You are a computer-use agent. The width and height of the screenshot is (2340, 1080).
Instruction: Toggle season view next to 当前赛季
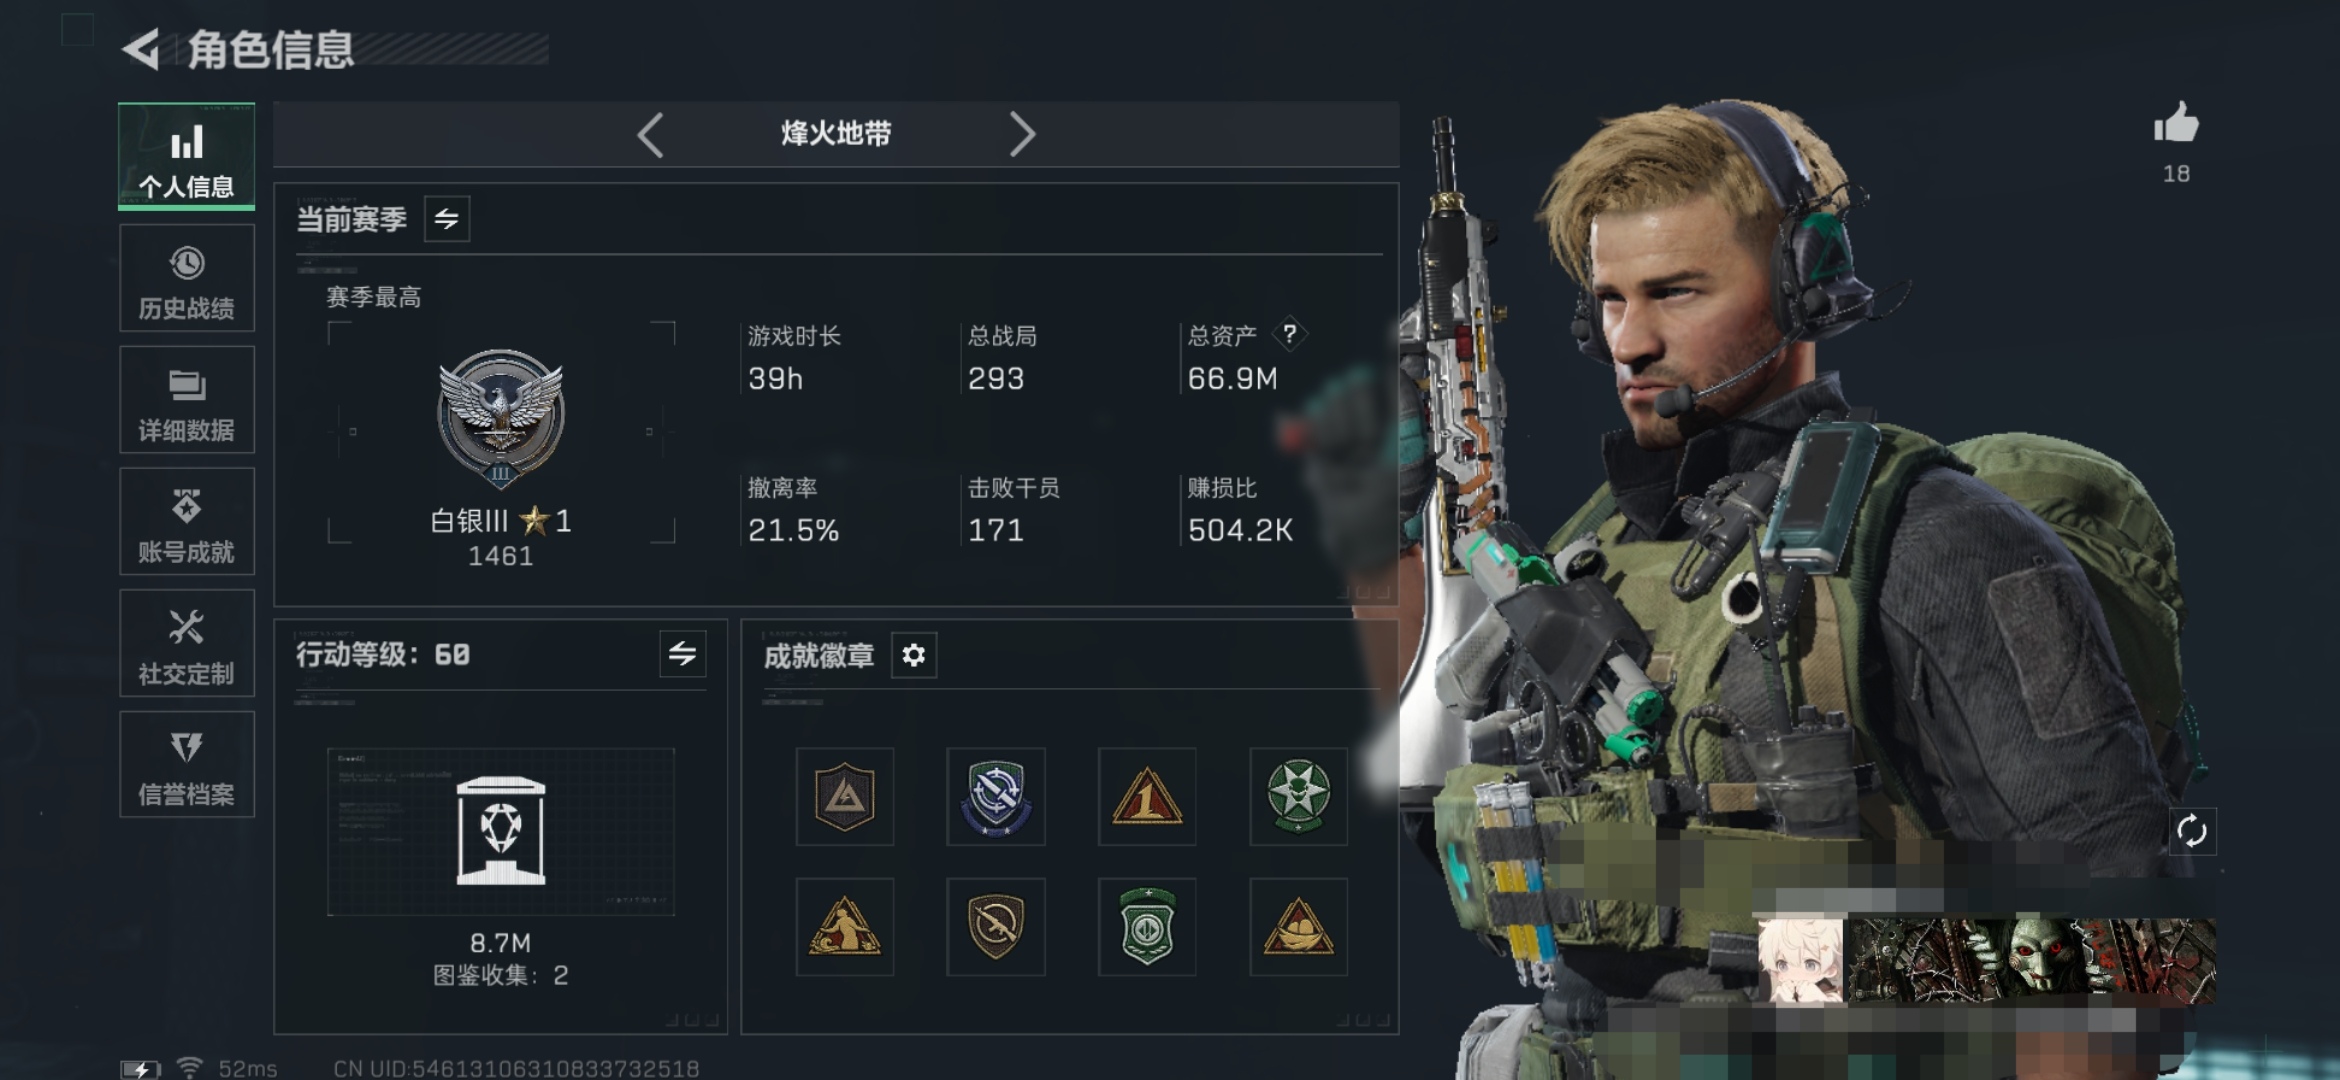pos(447,218)
